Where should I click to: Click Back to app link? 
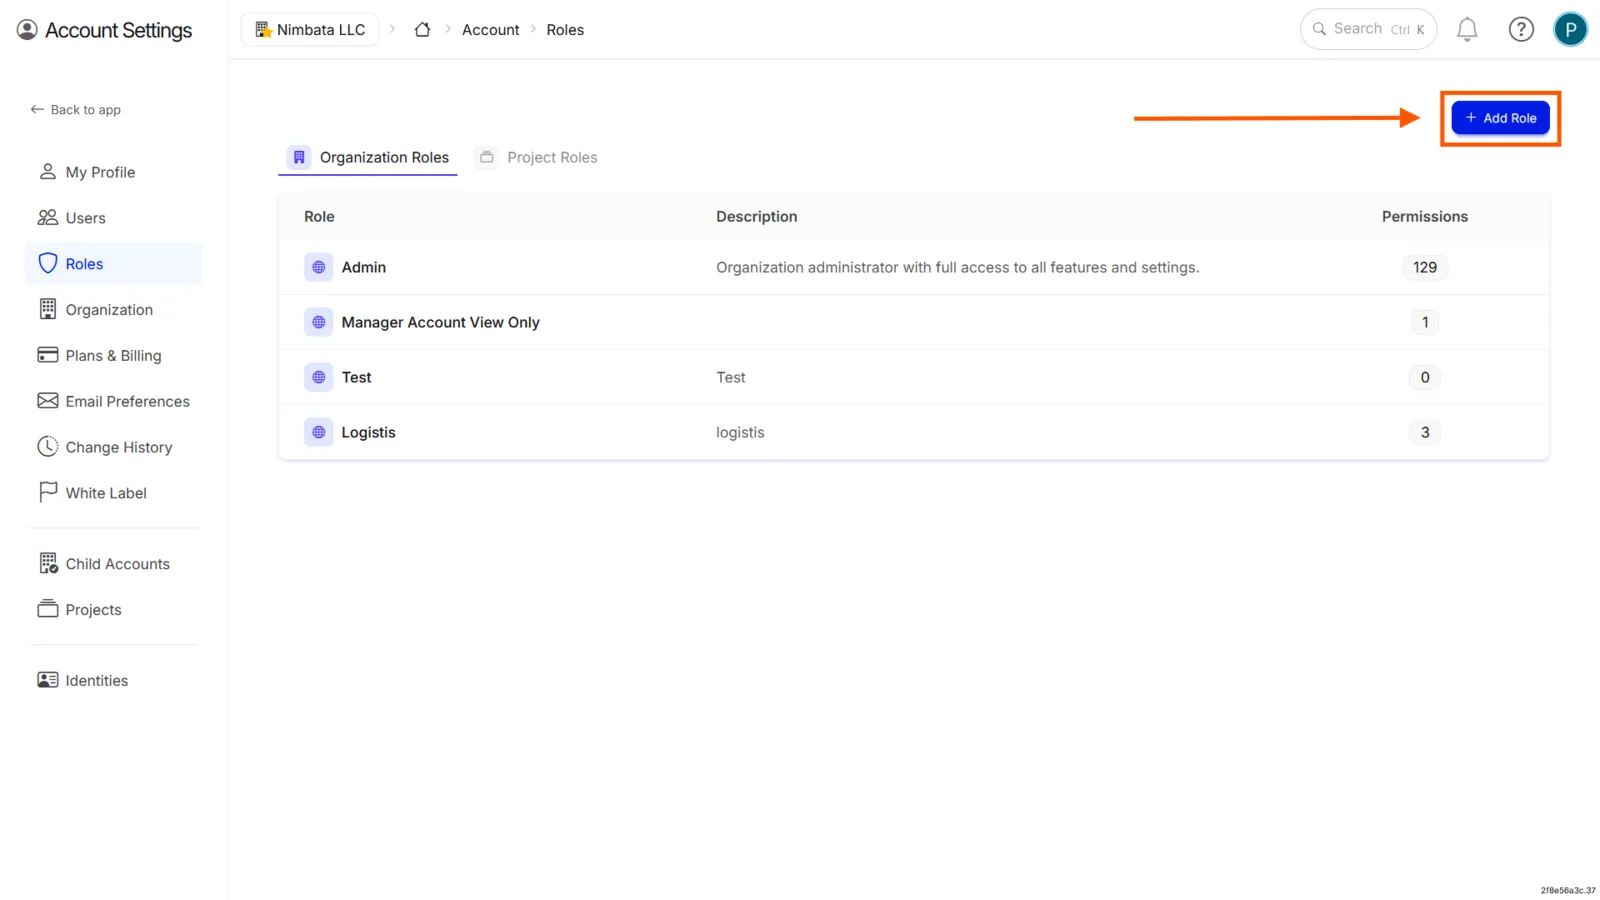click(75, 110)
